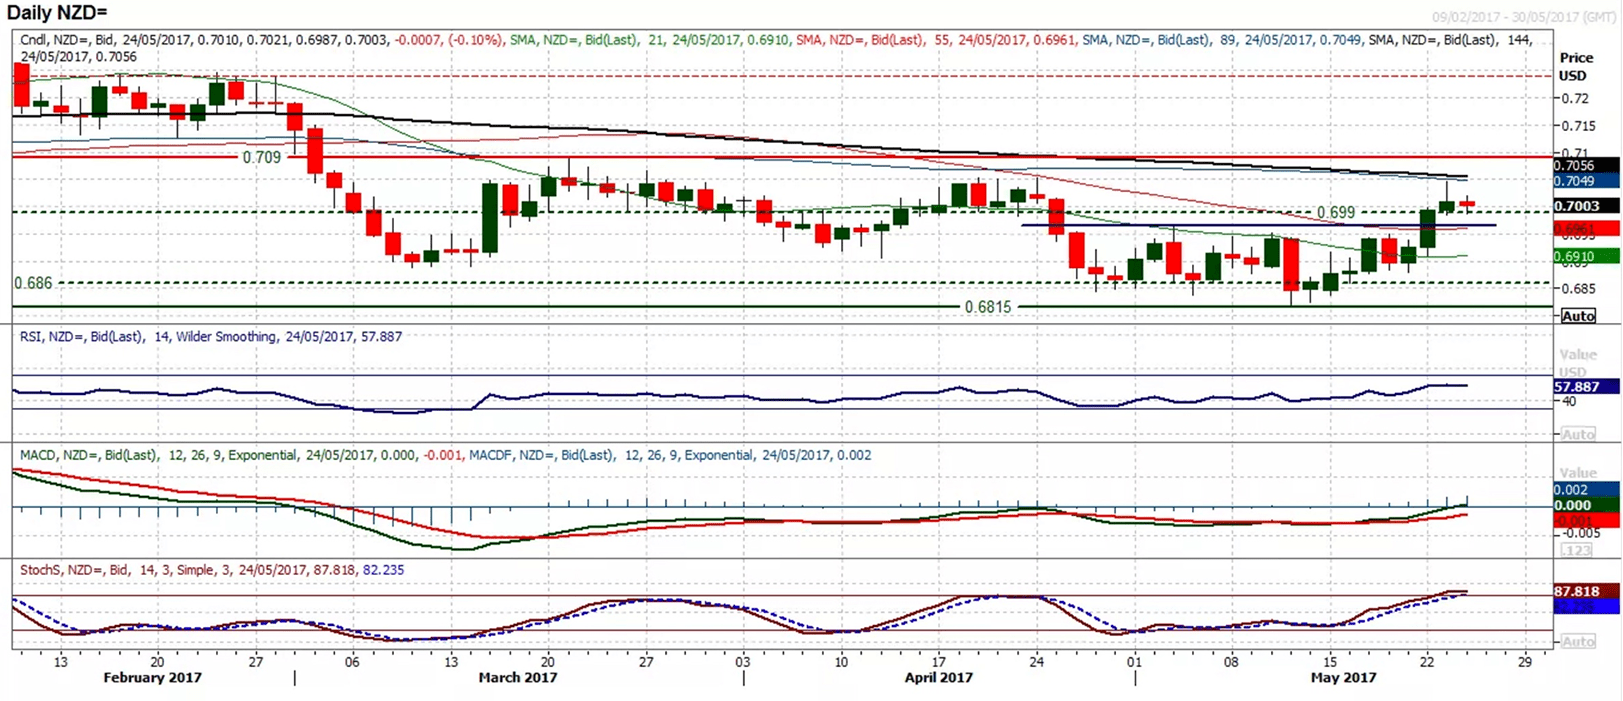Click the Auto scale button in price panel
The image size is (1623, 701).
click(1578, 316)
